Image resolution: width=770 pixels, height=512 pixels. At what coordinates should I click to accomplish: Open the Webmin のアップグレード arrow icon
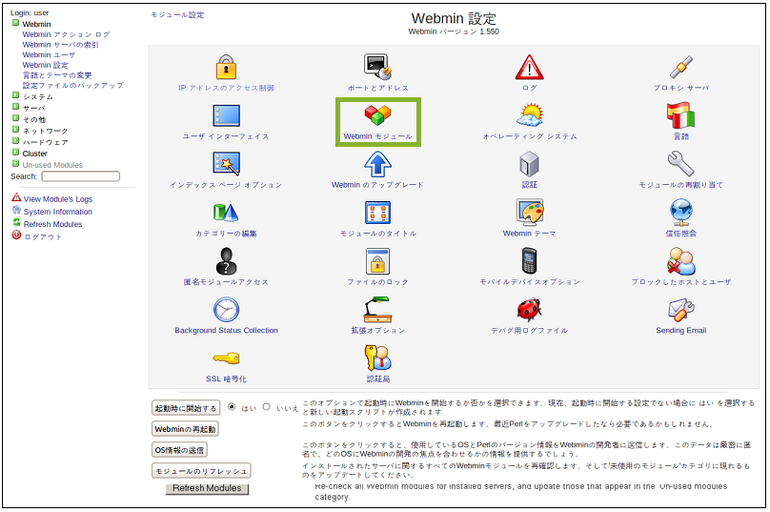tap(377, 163)
